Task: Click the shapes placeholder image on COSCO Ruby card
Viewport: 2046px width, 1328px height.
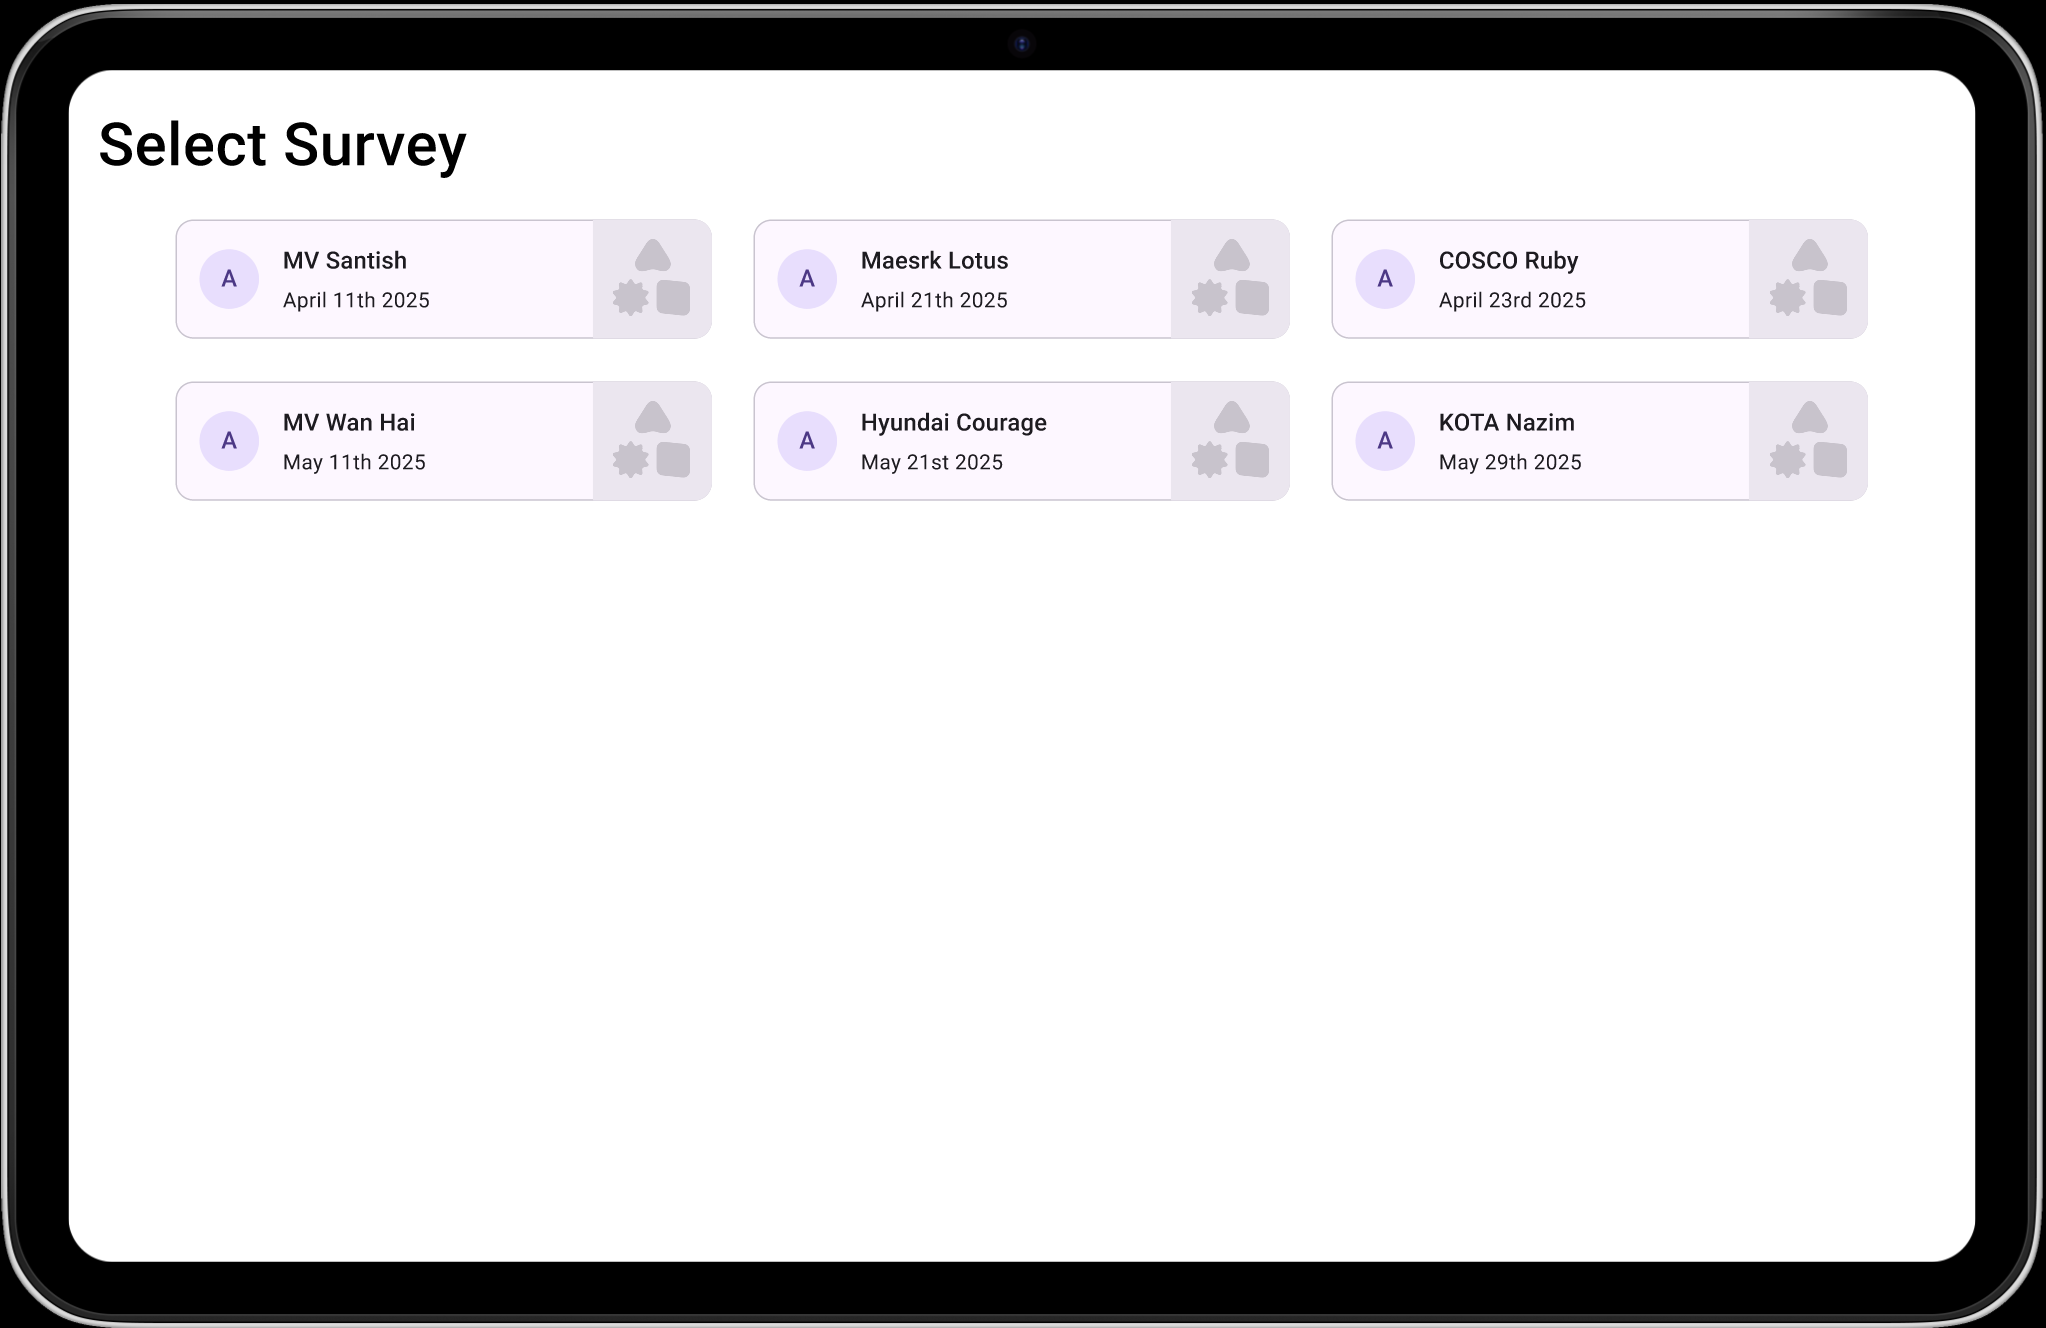Action: (x=1808, y=279)
